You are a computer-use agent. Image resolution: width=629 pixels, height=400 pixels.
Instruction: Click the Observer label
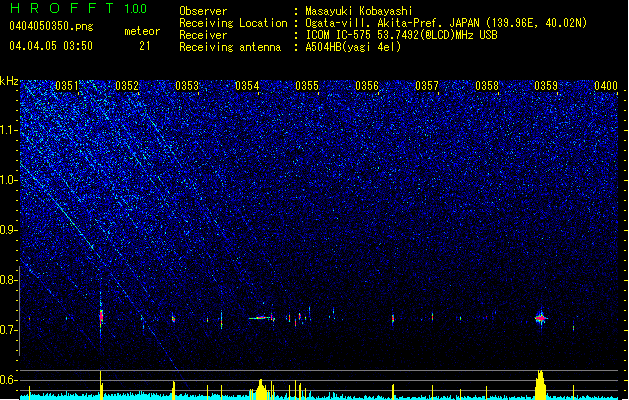pyautogui.click(x=203, y=11)
